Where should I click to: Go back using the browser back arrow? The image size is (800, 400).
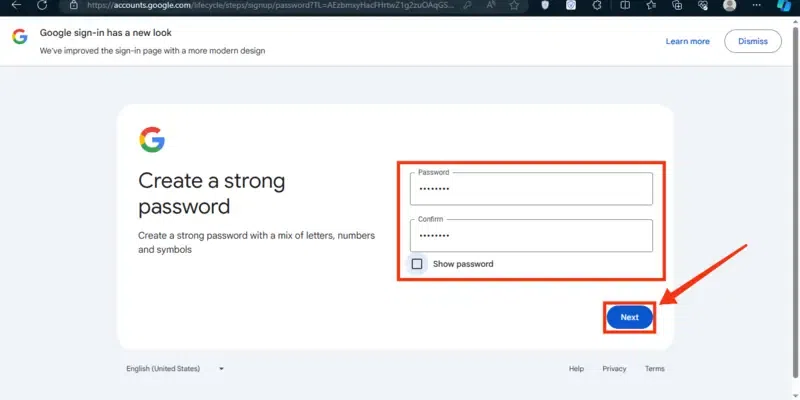coord(16,5)
